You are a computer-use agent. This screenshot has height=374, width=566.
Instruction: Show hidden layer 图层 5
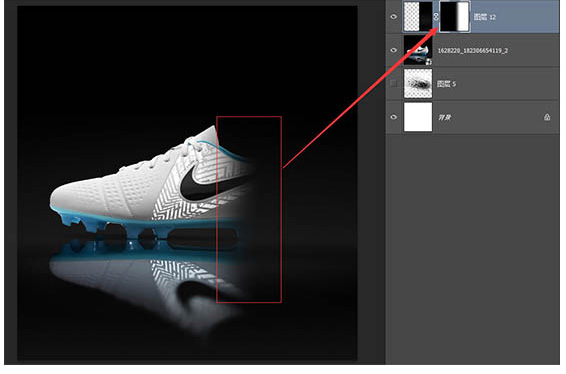[393, 84]
